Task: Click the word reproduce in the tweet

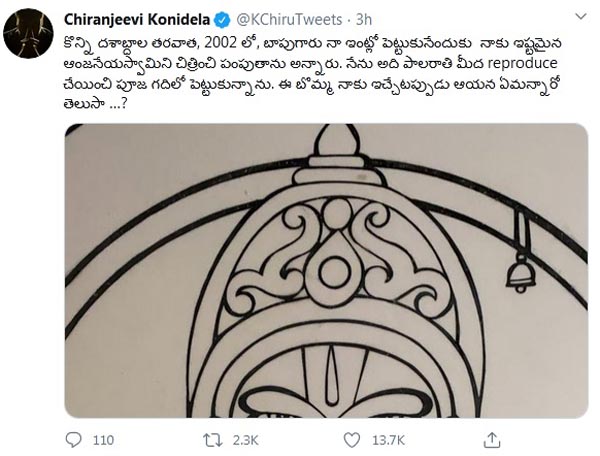Action: (523, 63)
